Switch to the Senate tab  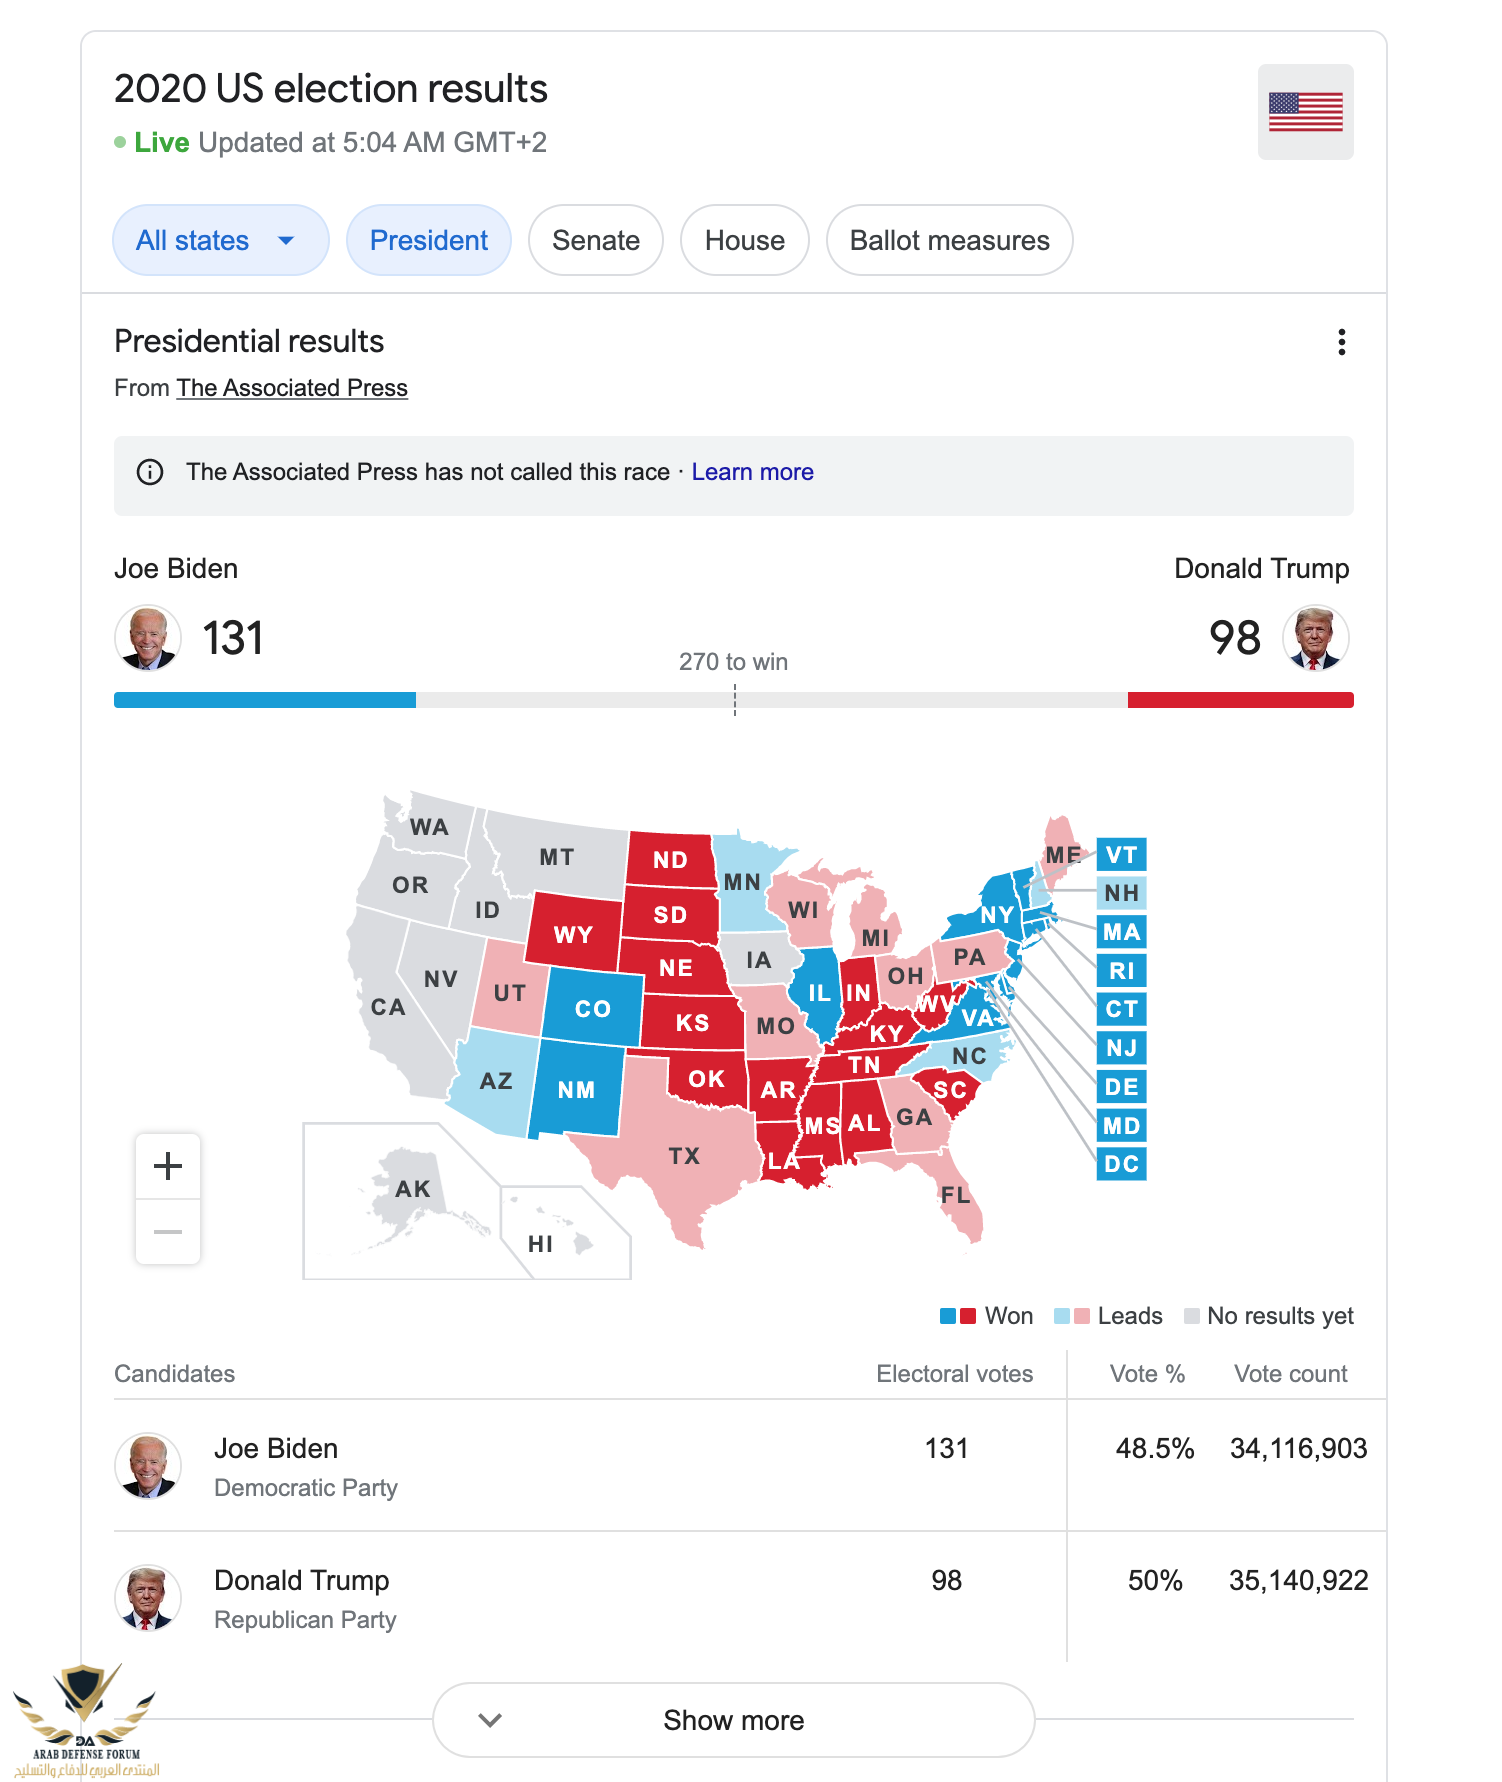595,240
